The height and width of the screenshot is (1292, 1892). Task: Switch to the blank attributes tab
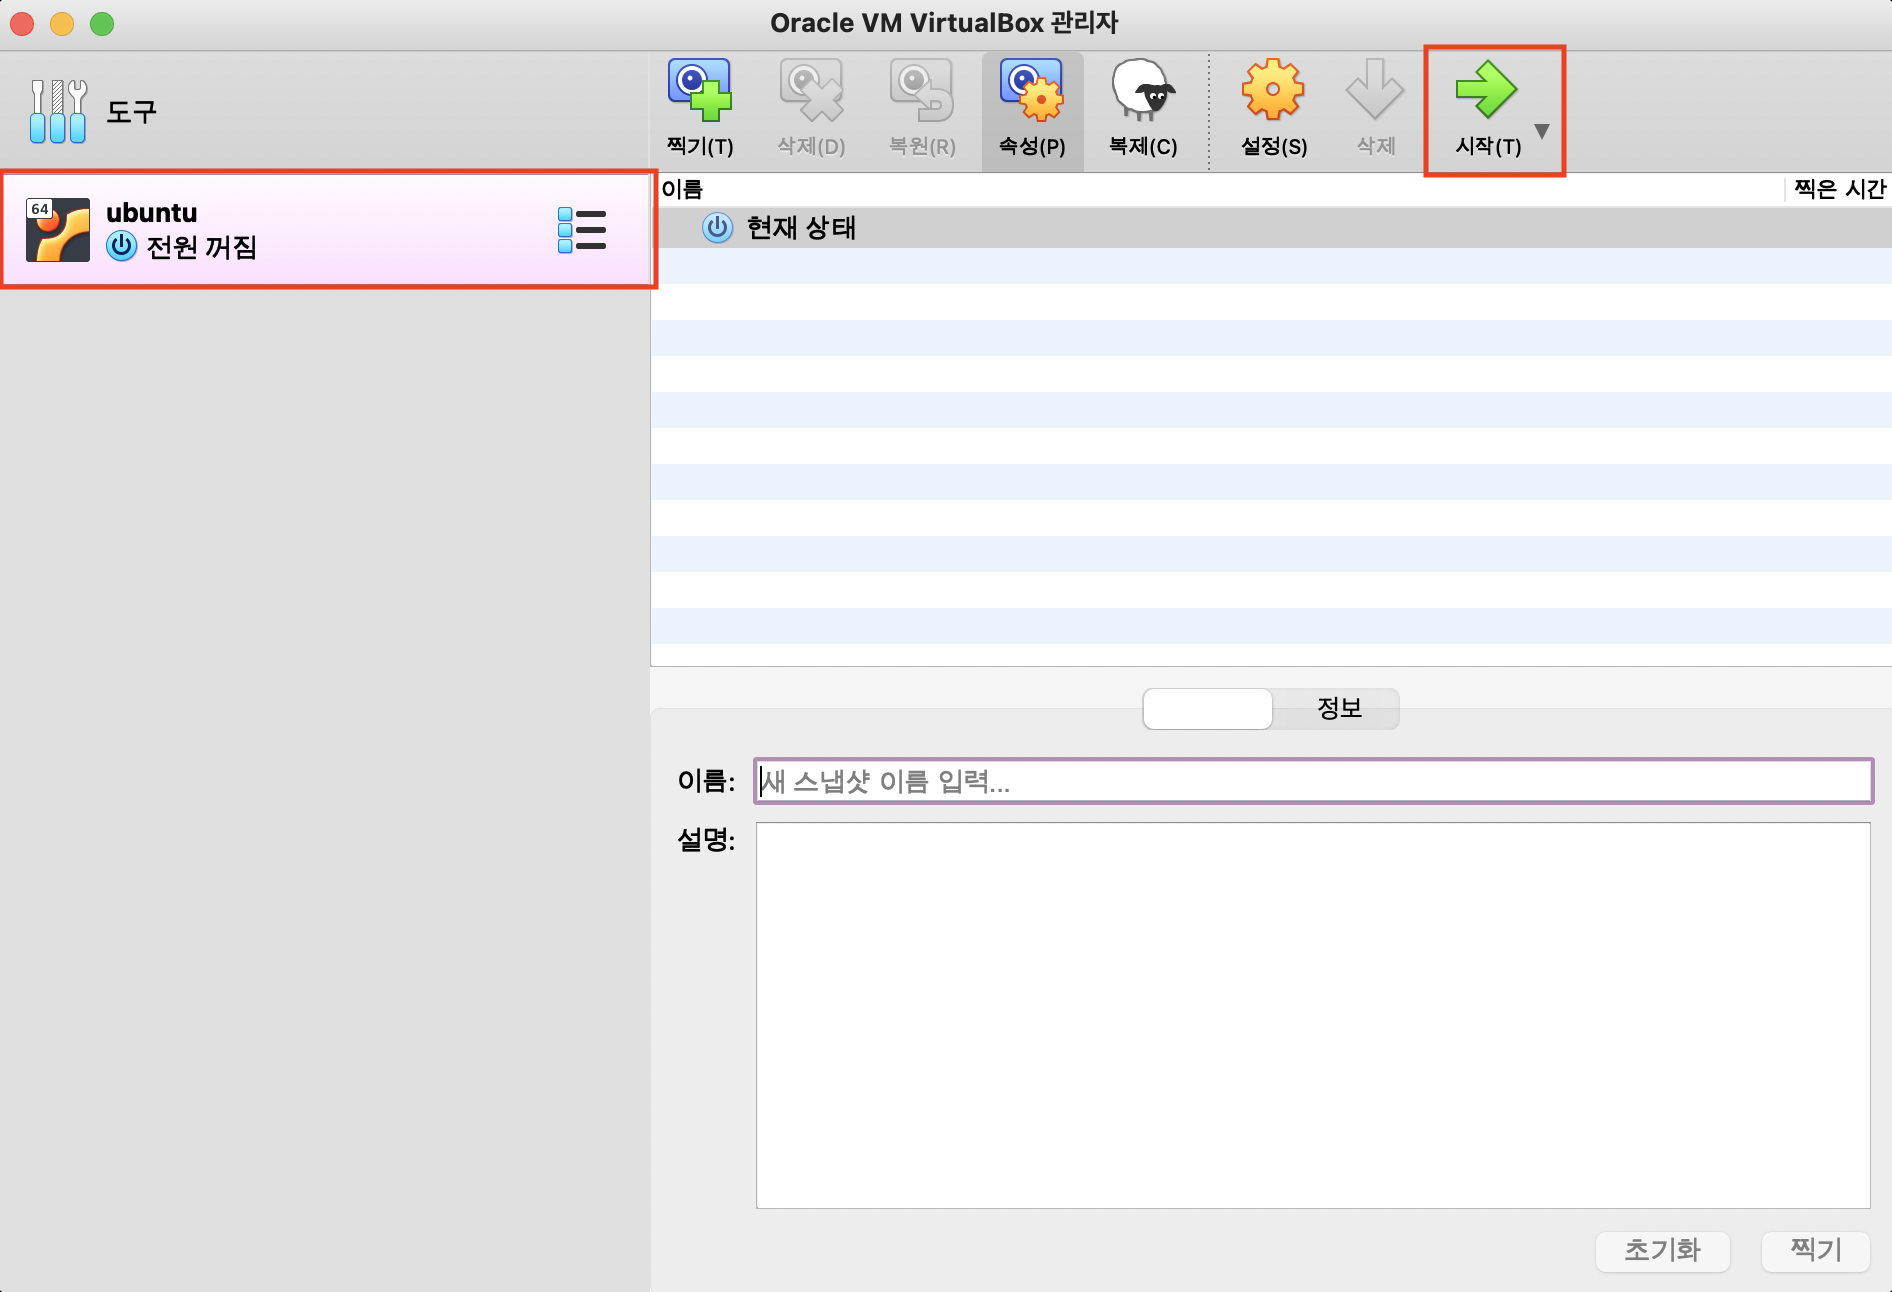pyautogui.click(x=1208, y=708)
